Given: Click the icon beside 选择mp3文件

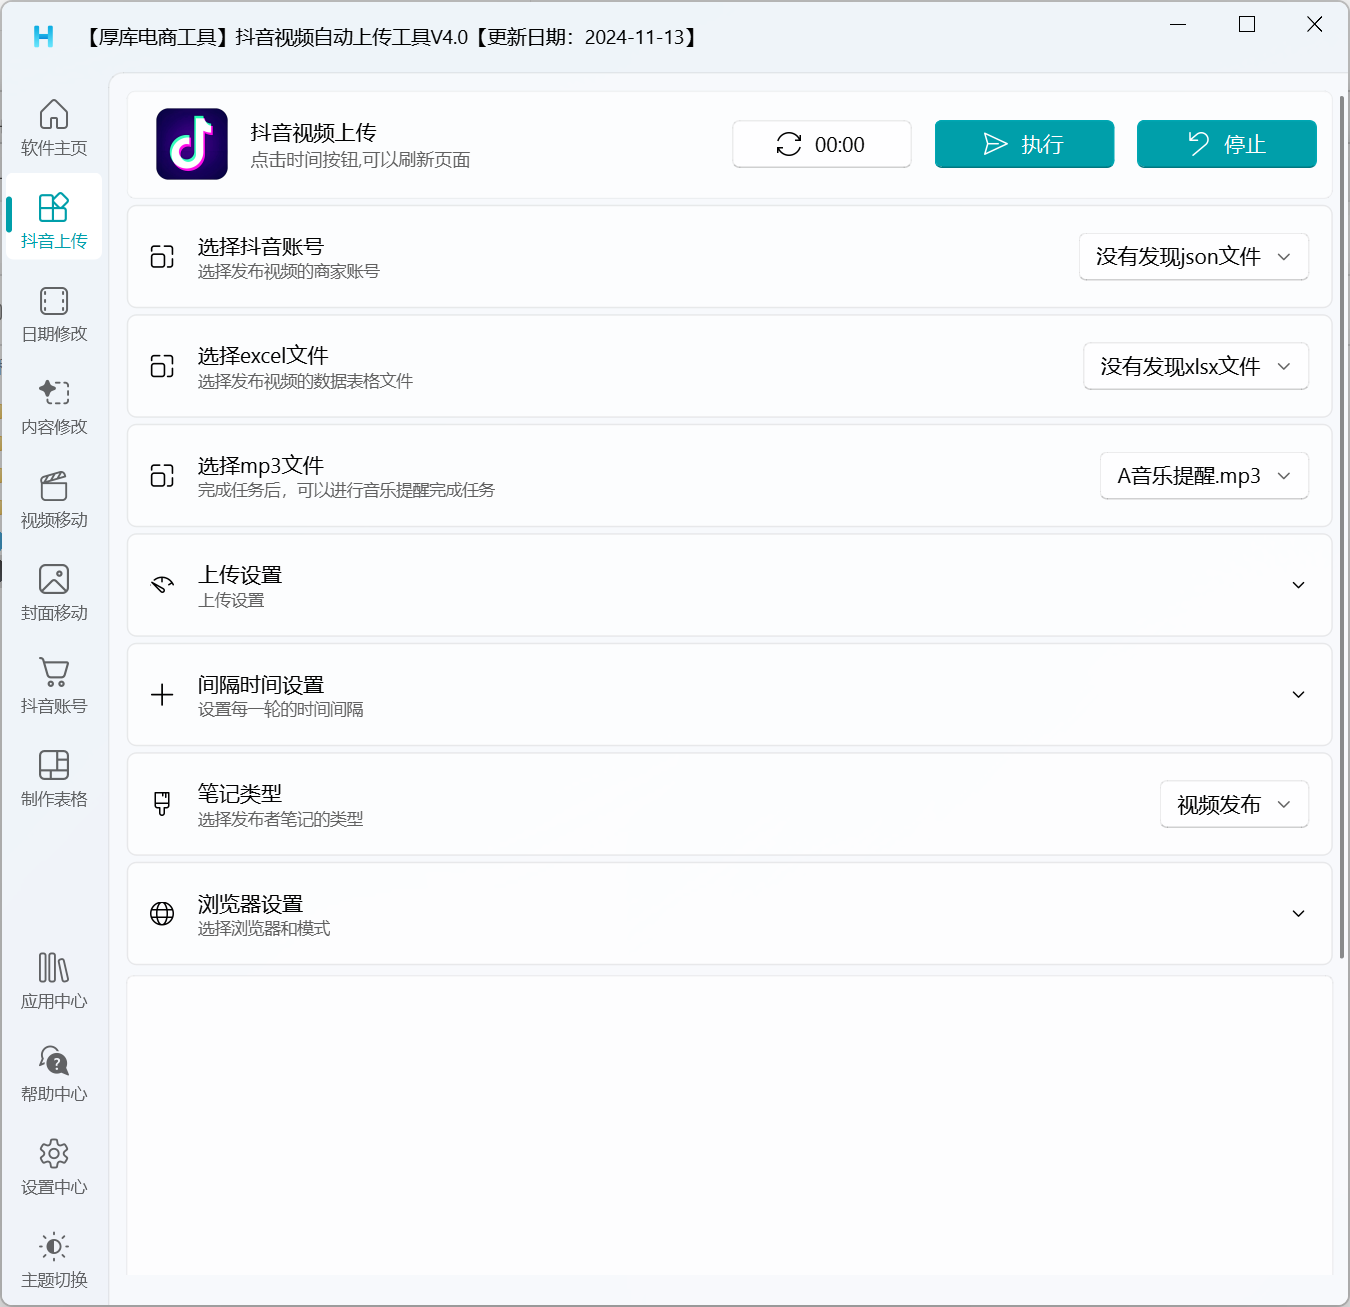Looking at the screenshot, I should (162, 476).
